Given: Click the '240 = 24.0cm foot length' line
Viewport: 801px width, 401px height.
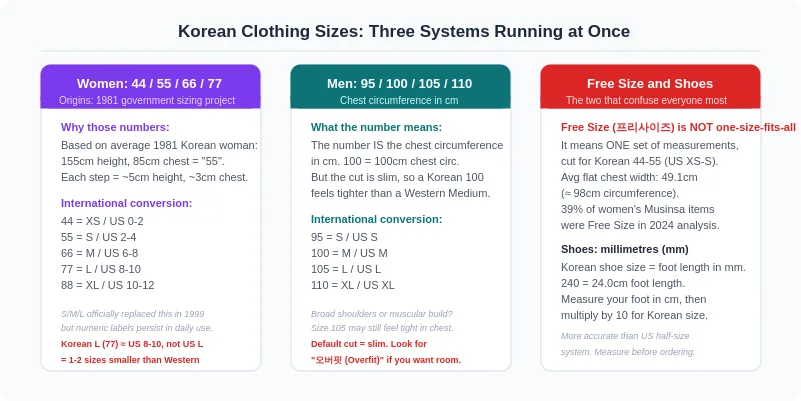Looking at the screenshot, I should click(623, 283).
